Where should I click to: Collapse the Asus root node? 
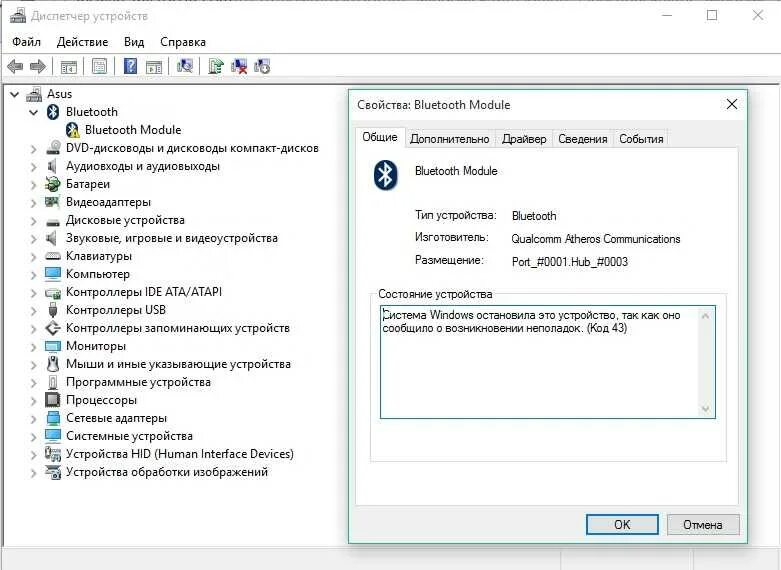click(15, 94)
